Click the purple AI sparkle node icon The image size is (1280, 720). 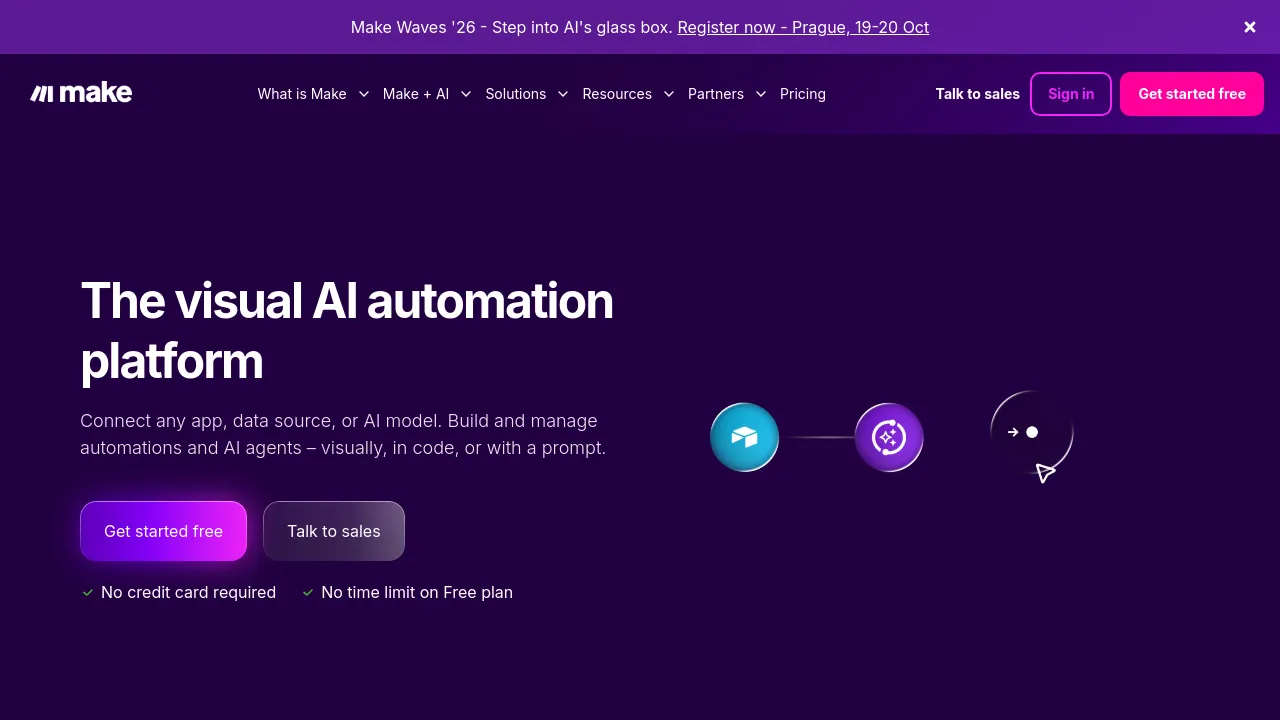pos(889,437)
